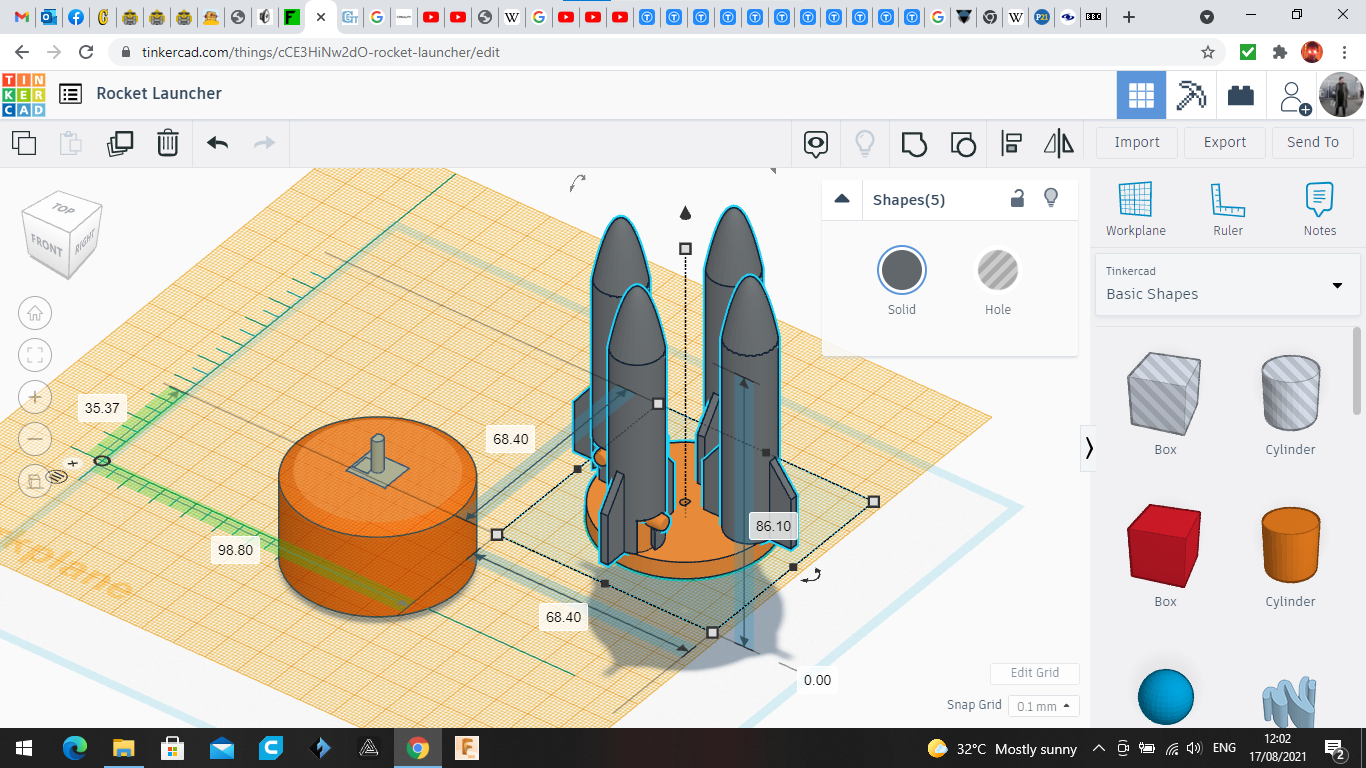Go to Tinkercad home logo
Image resolution: width=1366 pixels, height=768 pixels.
[24, 94]
